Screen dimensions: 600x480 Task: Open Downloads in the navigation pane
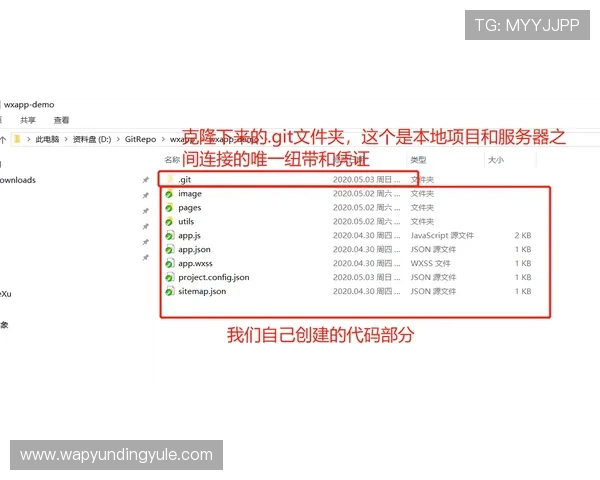coord(18,180)
